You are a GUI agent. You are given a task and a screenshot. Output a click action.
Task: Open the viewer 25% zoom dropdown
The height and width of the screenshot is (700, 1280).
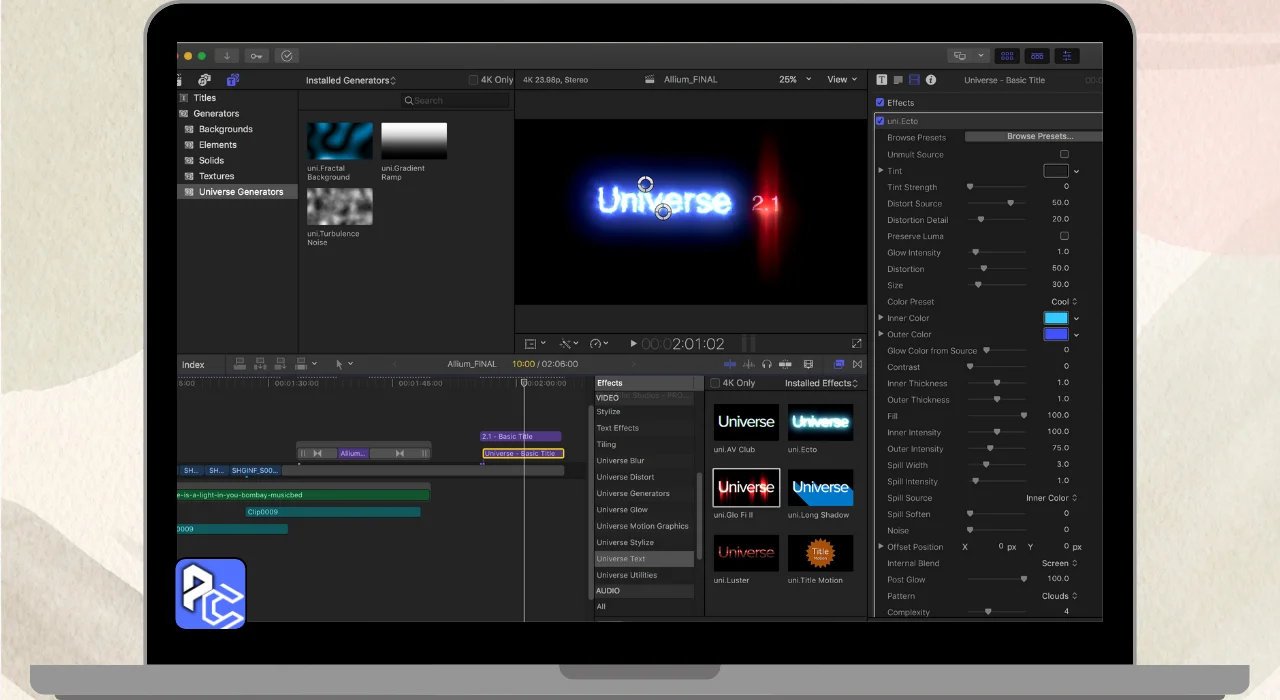pos(795,80)
